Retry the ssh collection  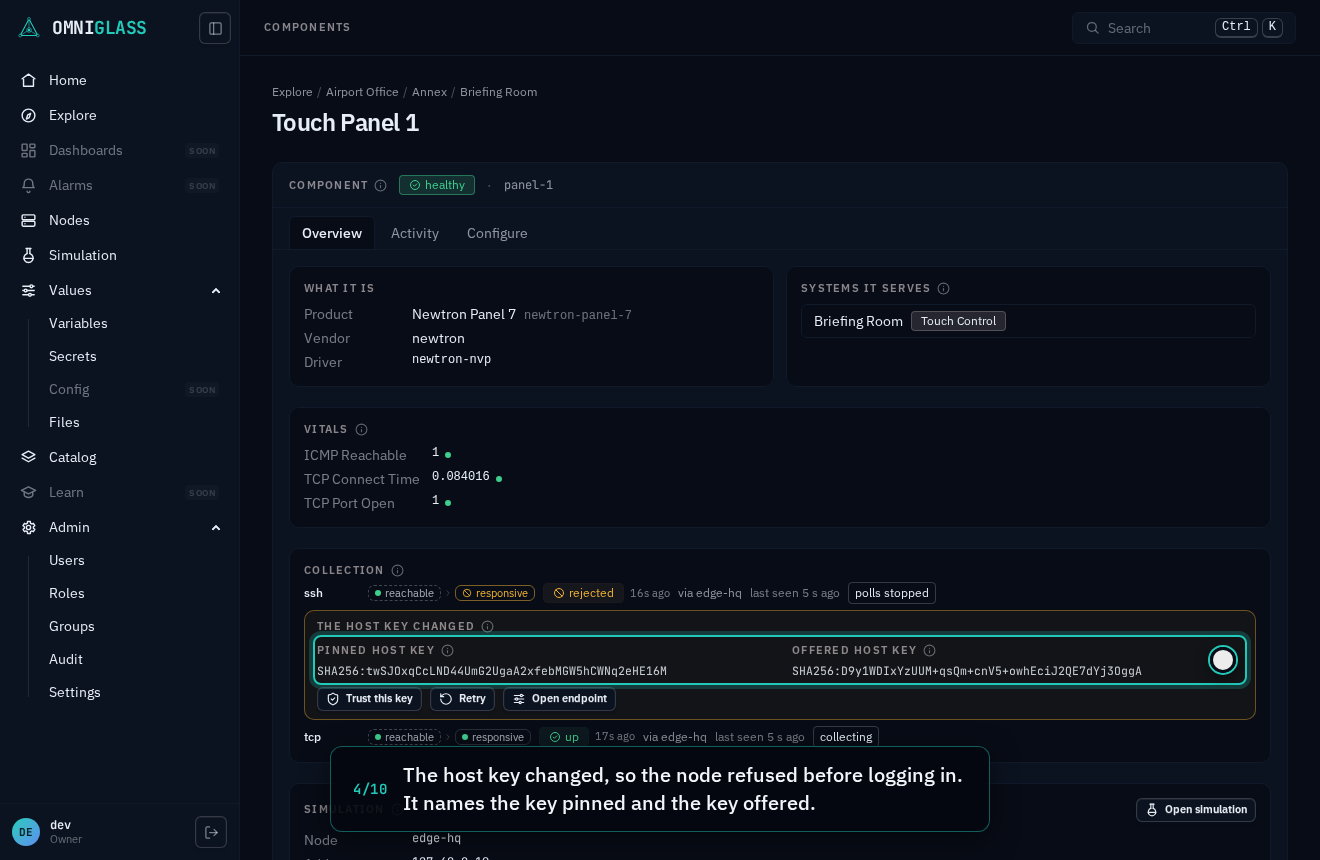462,699
